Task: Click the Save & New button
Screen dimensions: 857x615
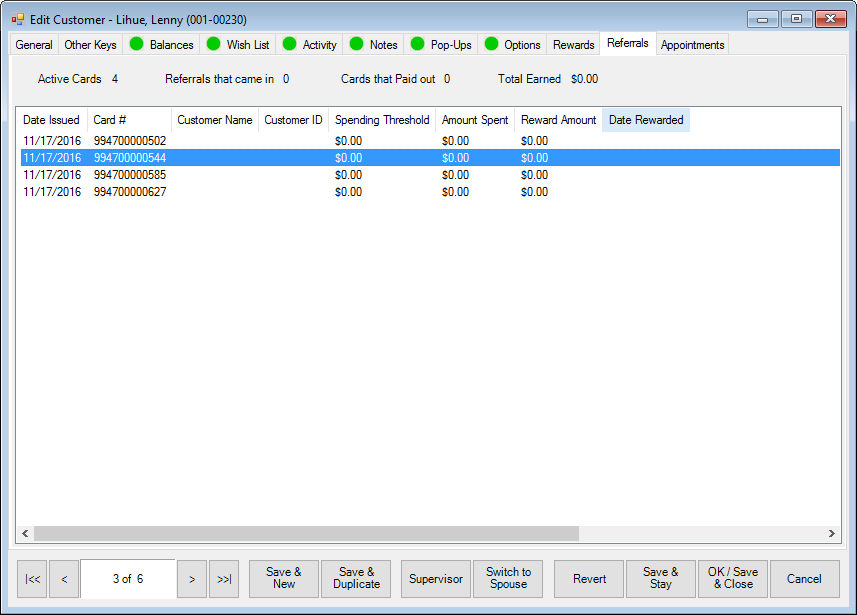Action: click(x=284, y=579)
